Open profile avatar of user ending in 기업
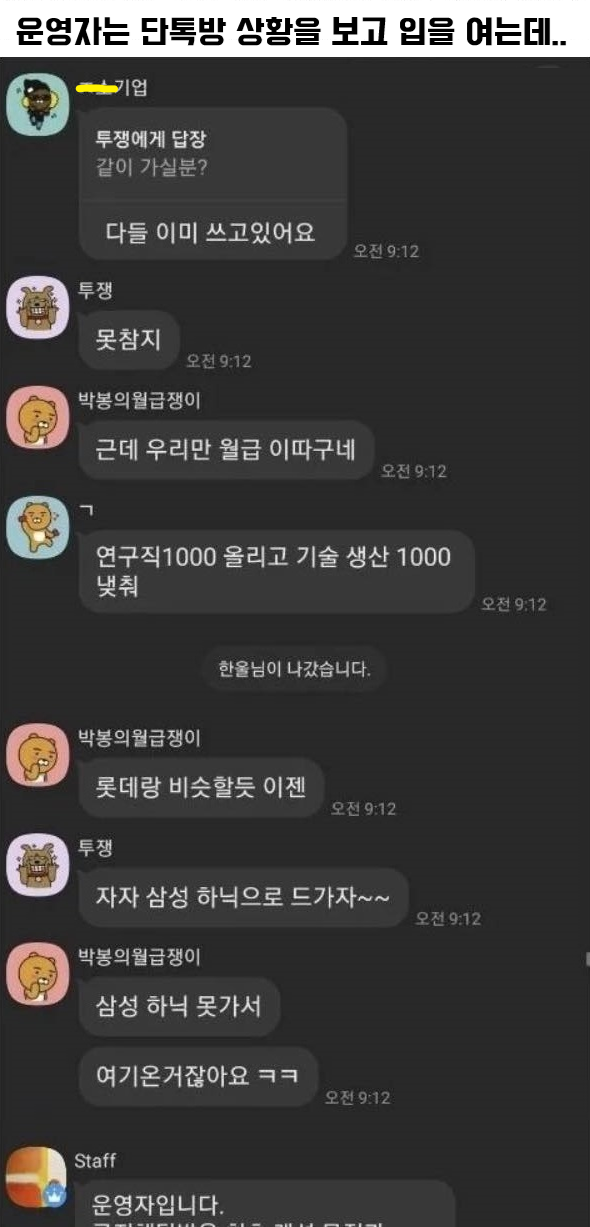 click(37, 106)
